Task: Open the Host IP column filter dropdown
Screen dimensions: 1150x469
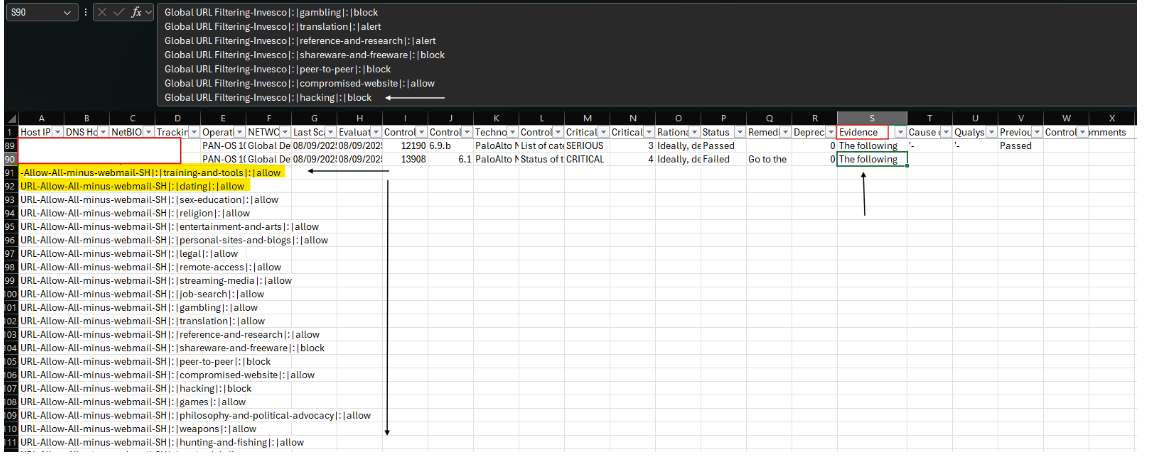Action: click(57, 132)
